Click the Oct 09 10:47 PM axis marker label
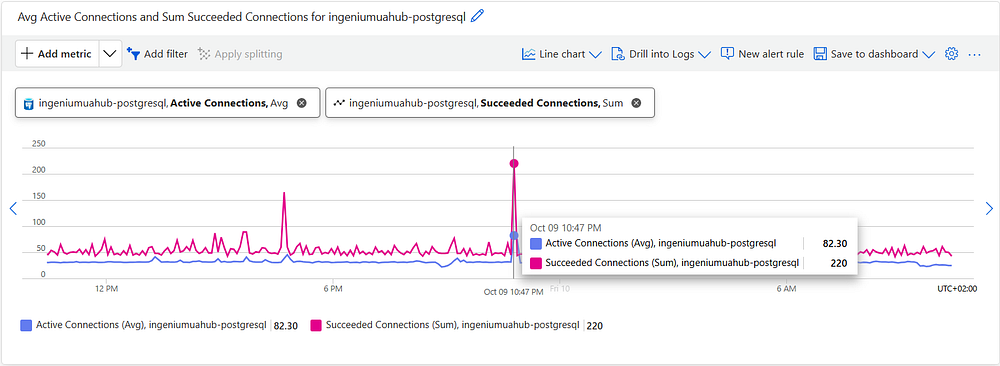The height and width of the screenshot is (366, 1000). click(513, 291)
